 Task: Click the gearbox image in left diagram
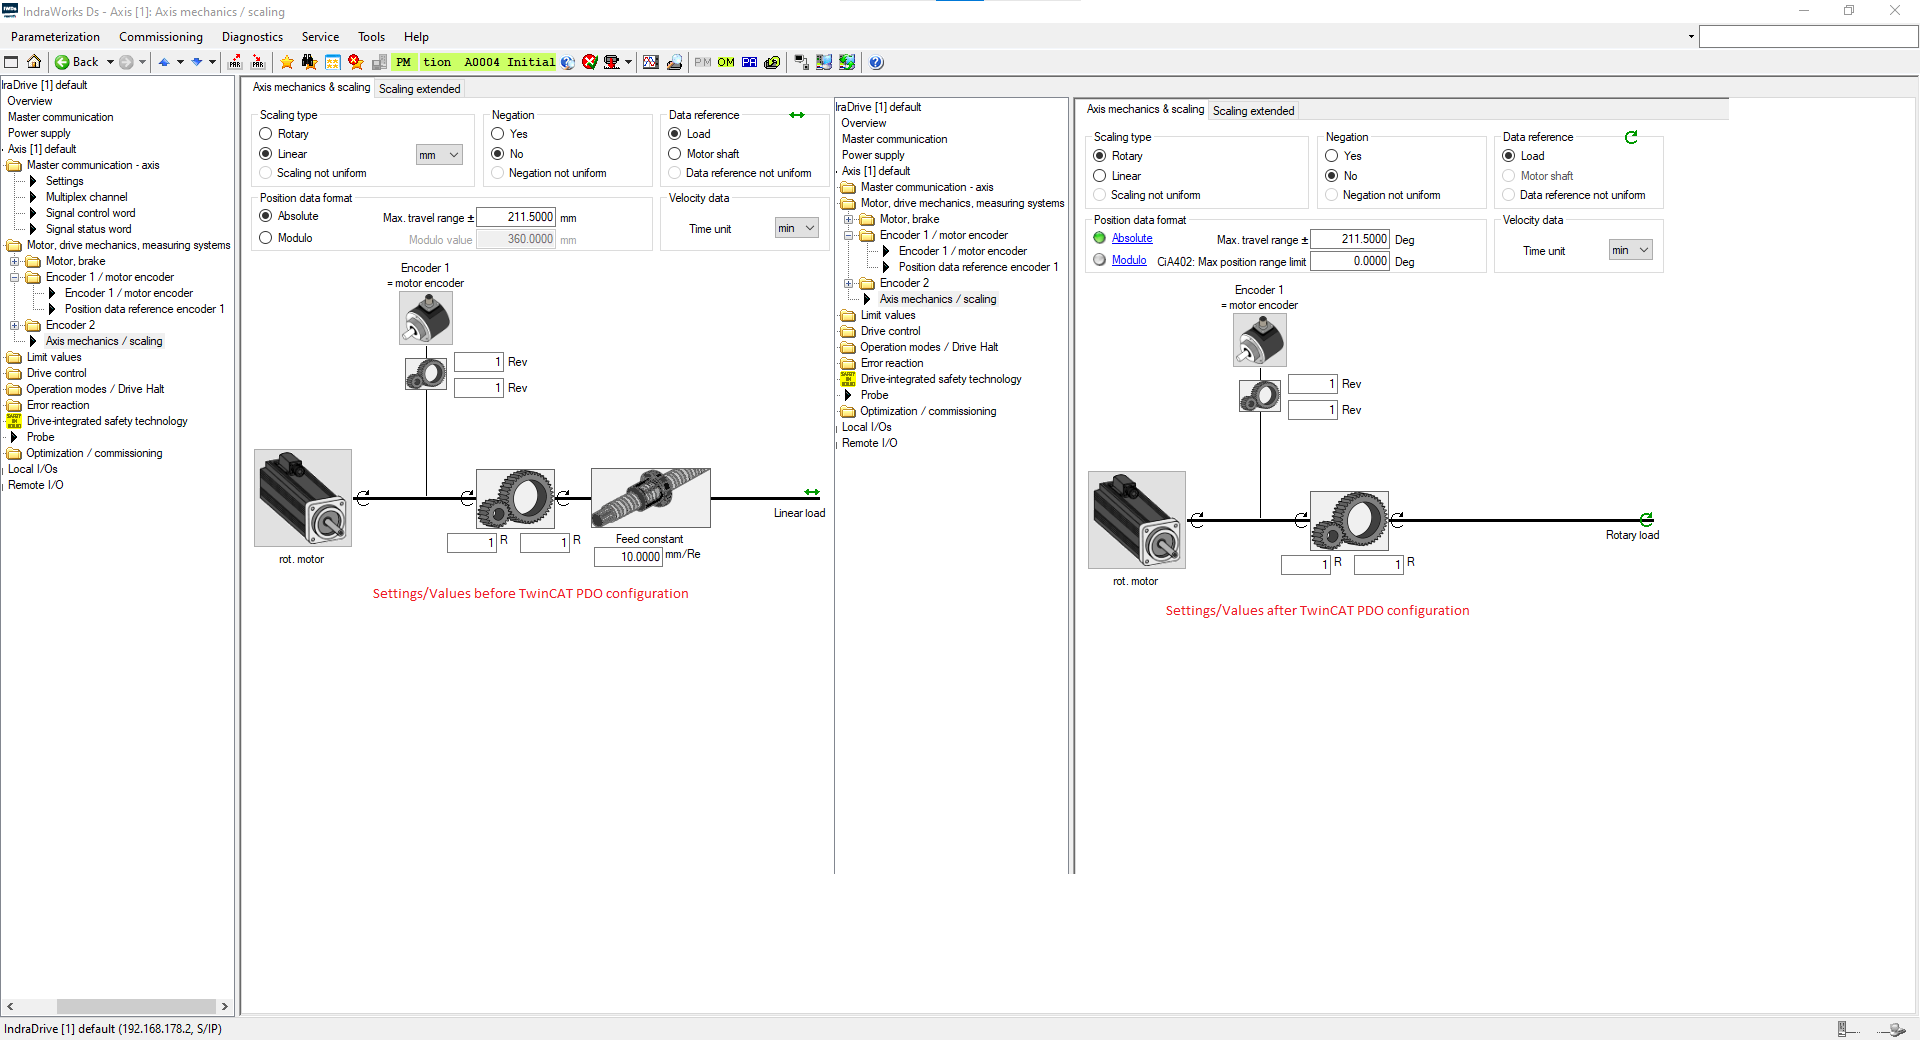[515, 499]
